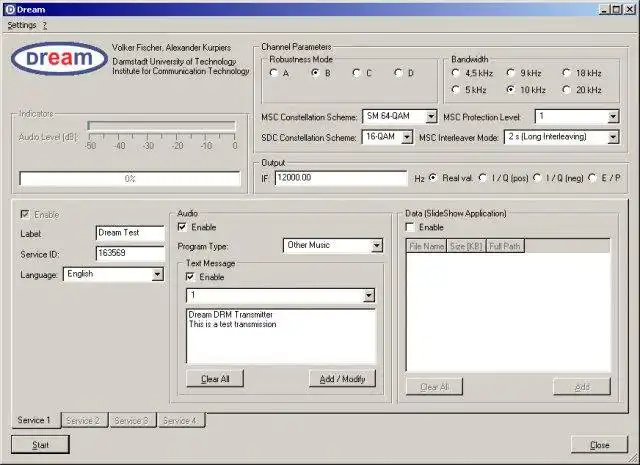Image resolution: width=640 pixels, height=465 pixels.
Task: Click the Full Path column header
Action: click(x=505, y=246)
